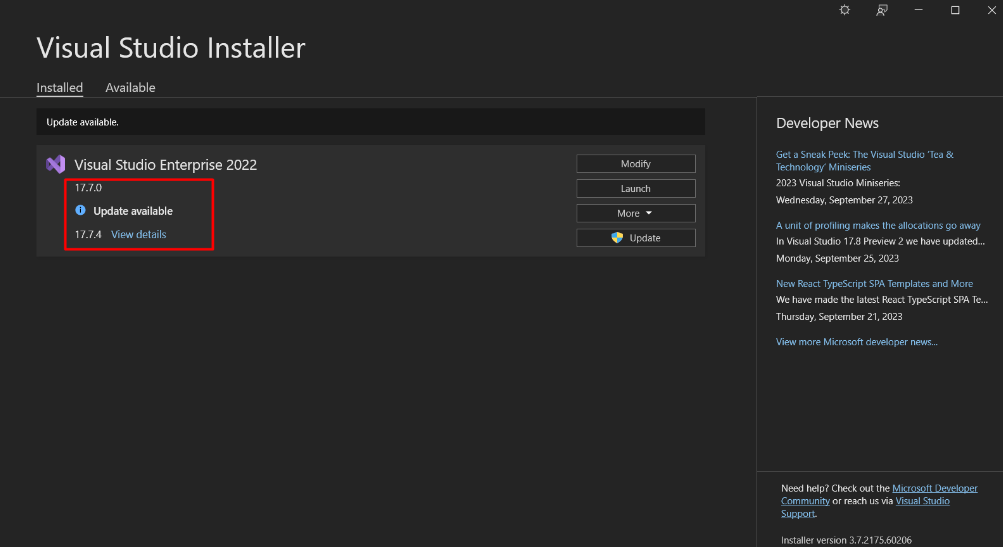Click the date Wednesday, September 27, 2023

(x=844, y=200)
